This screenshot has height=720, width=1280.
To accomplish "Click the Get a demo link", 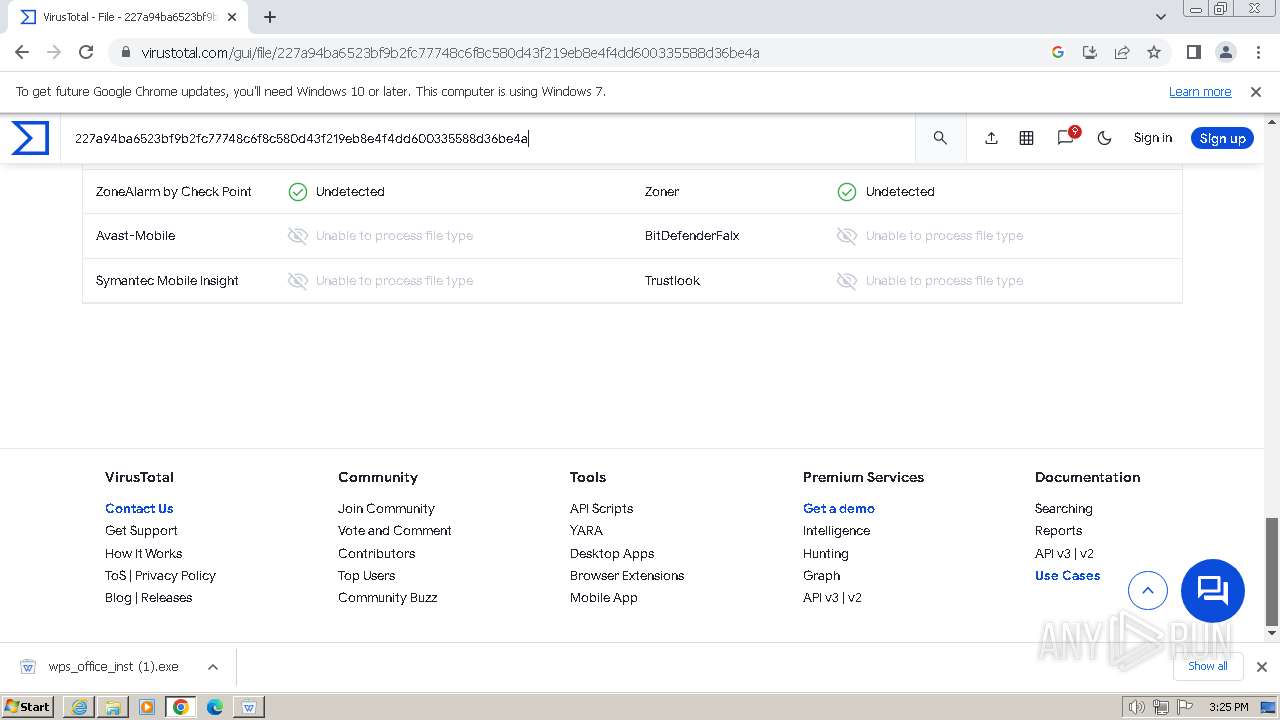I will click(838, 508).
